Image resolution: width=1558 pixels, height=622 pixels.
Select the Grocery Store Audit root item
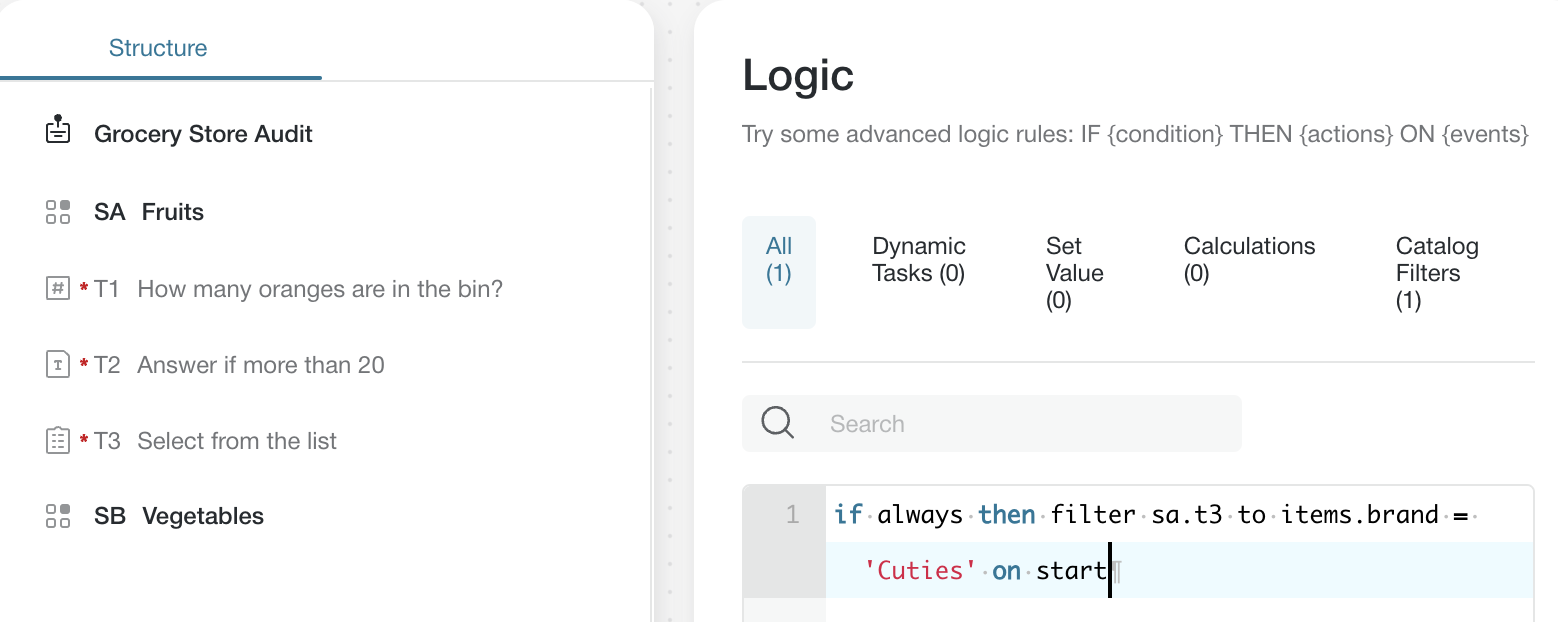[x=203, y=134]
